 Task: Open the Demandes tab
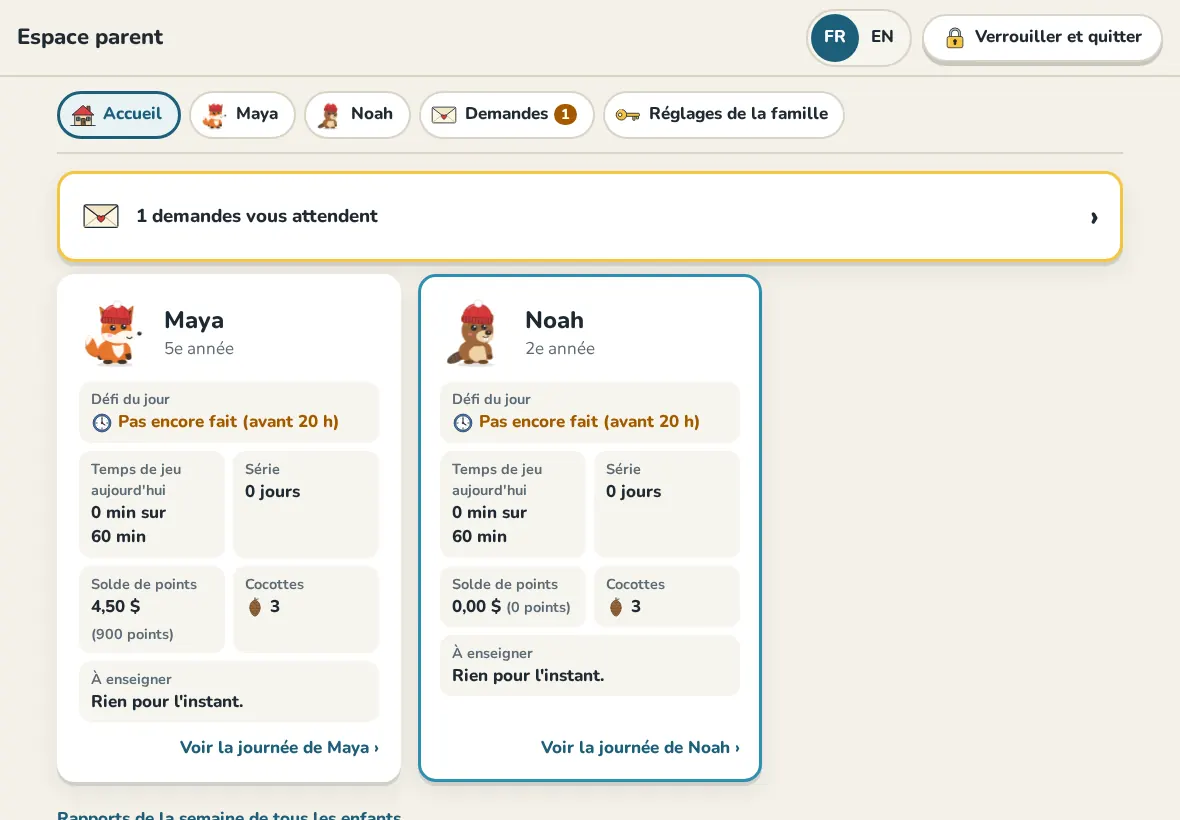(x=506, y=114)
